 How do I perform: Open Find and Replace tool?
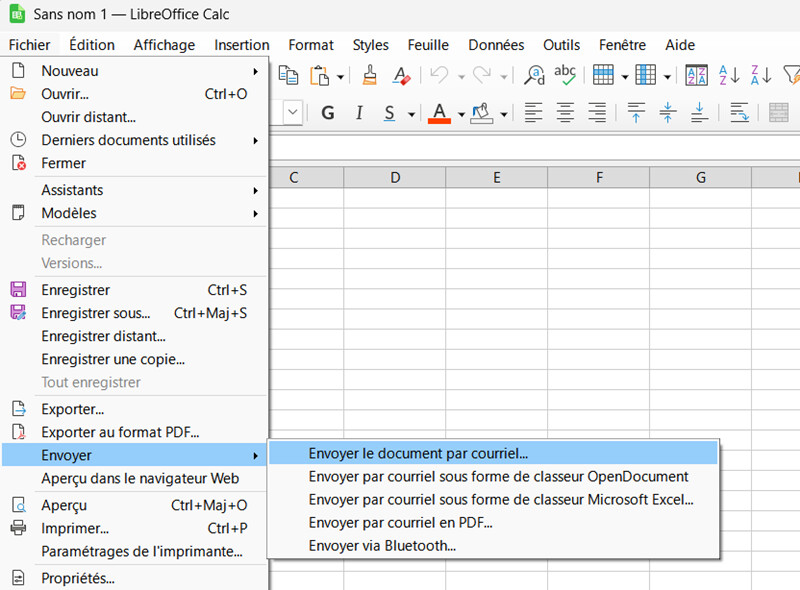[x=535, y=75]
